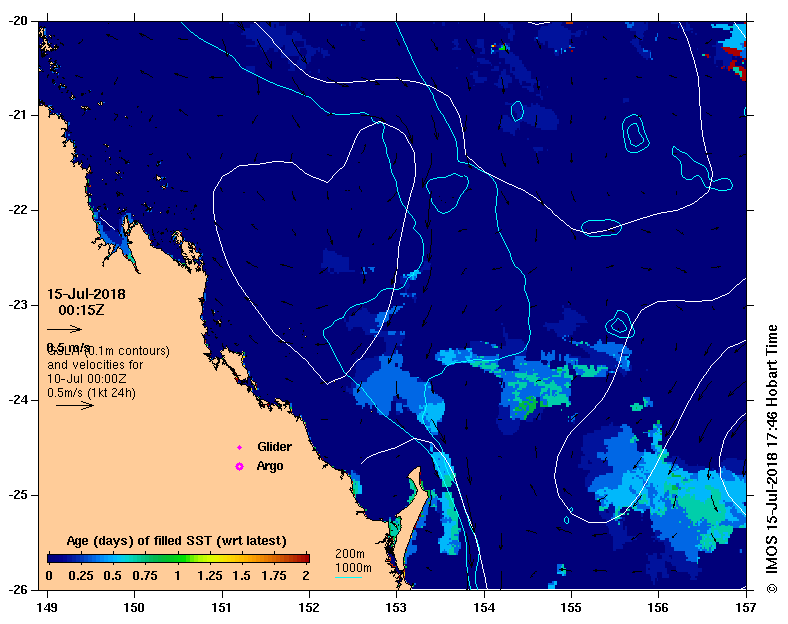The width and height of the screenshot is (788, 624).
Task: Click the '200m' depth contour legend
Action: point(350,554)
